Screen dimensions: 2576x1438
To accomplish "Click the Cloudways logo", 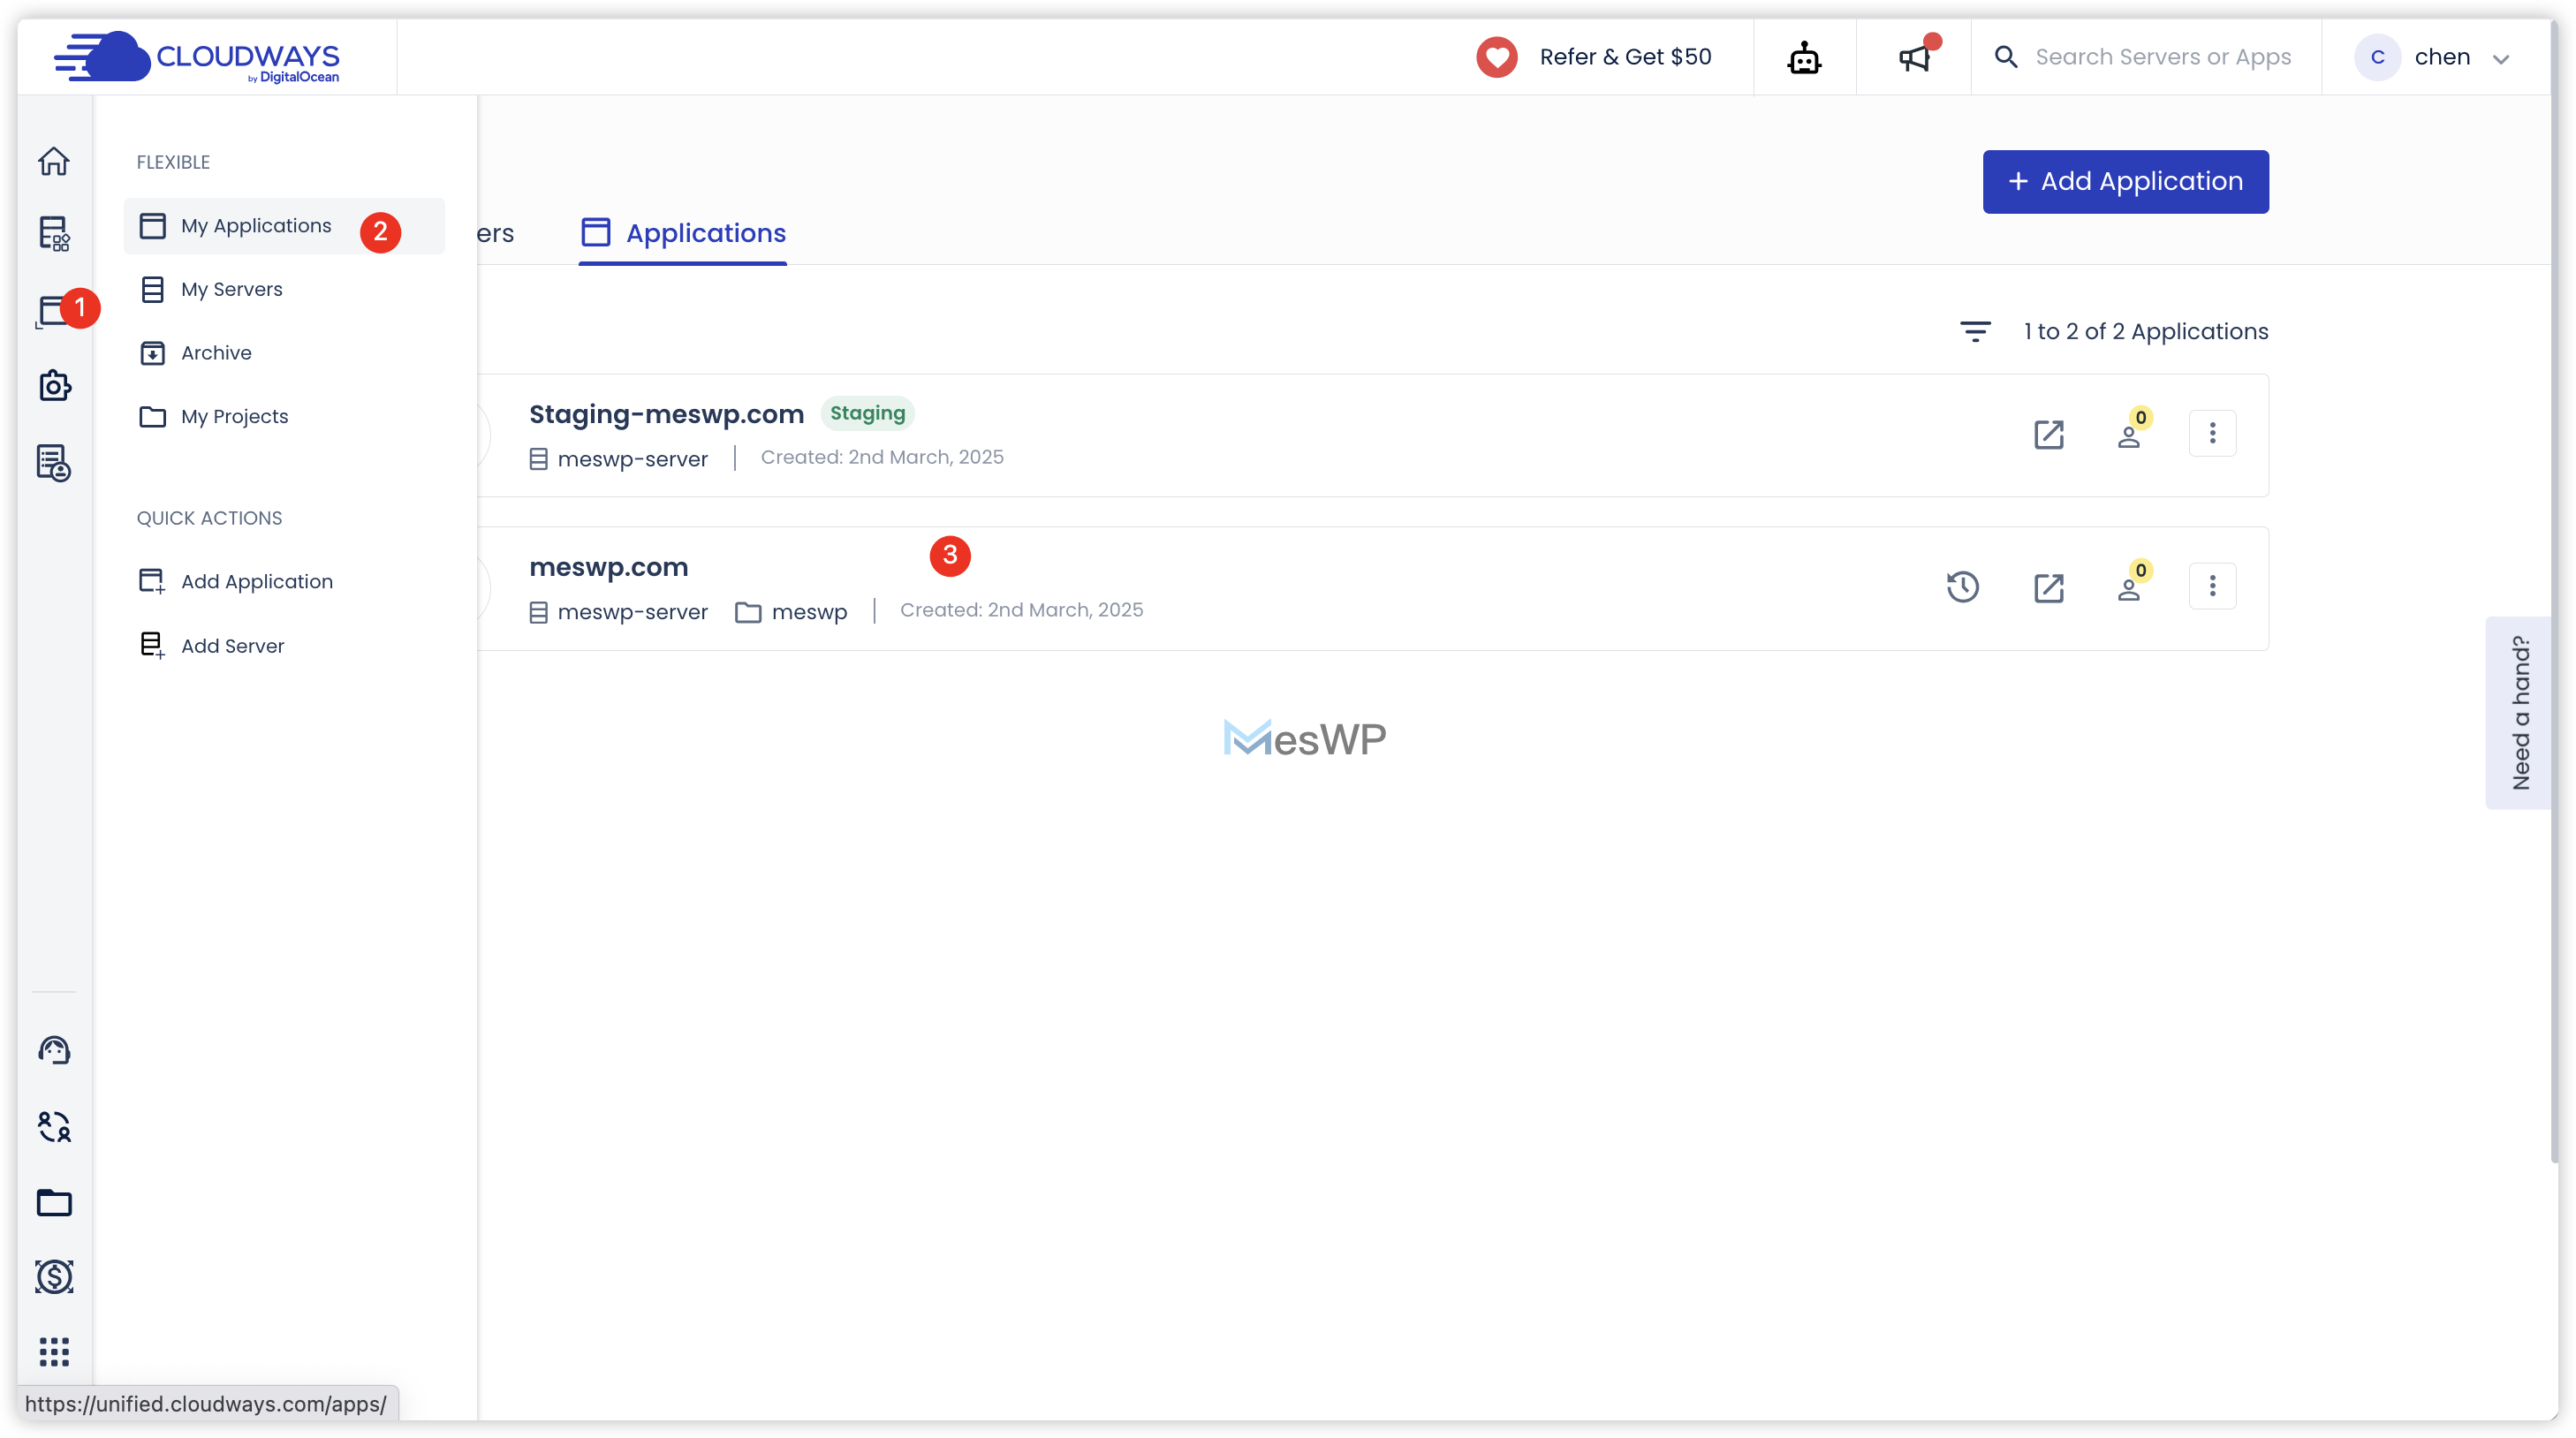I will click(x=197, y=57).
